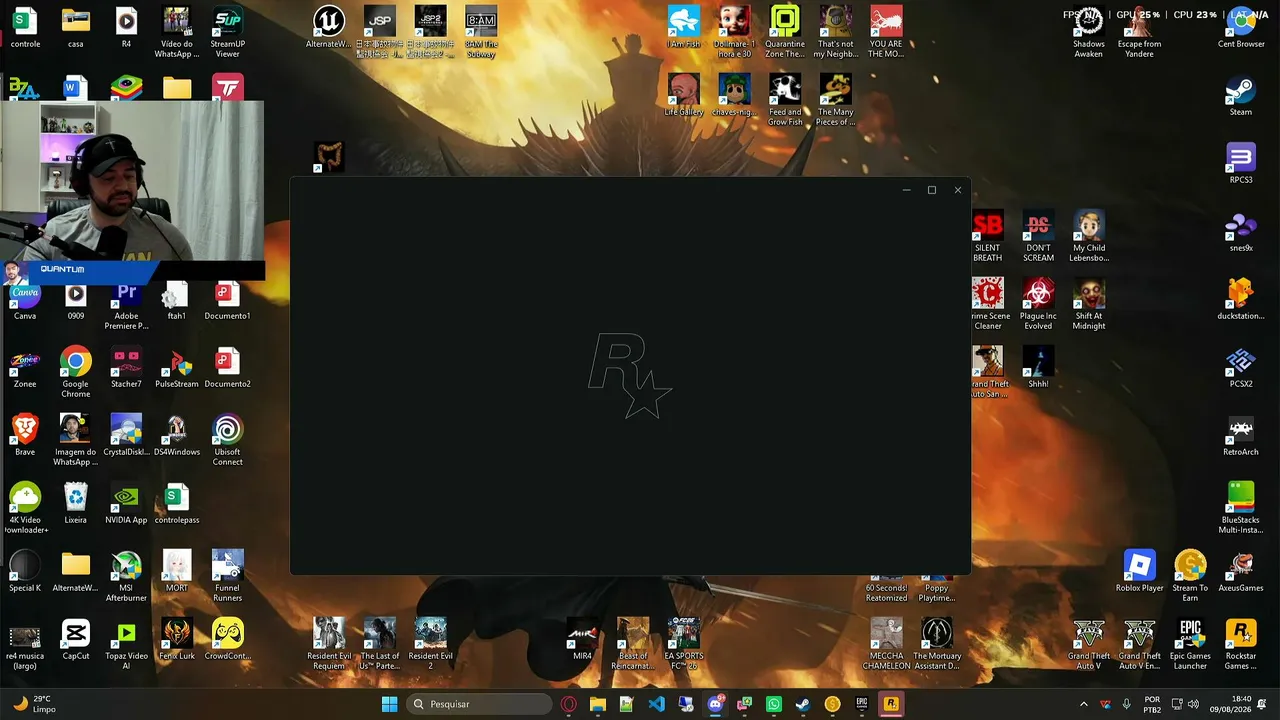Select the Cent Browser desktop icon
Screen dimensions: 1280x720
[x=1241, y=28]
